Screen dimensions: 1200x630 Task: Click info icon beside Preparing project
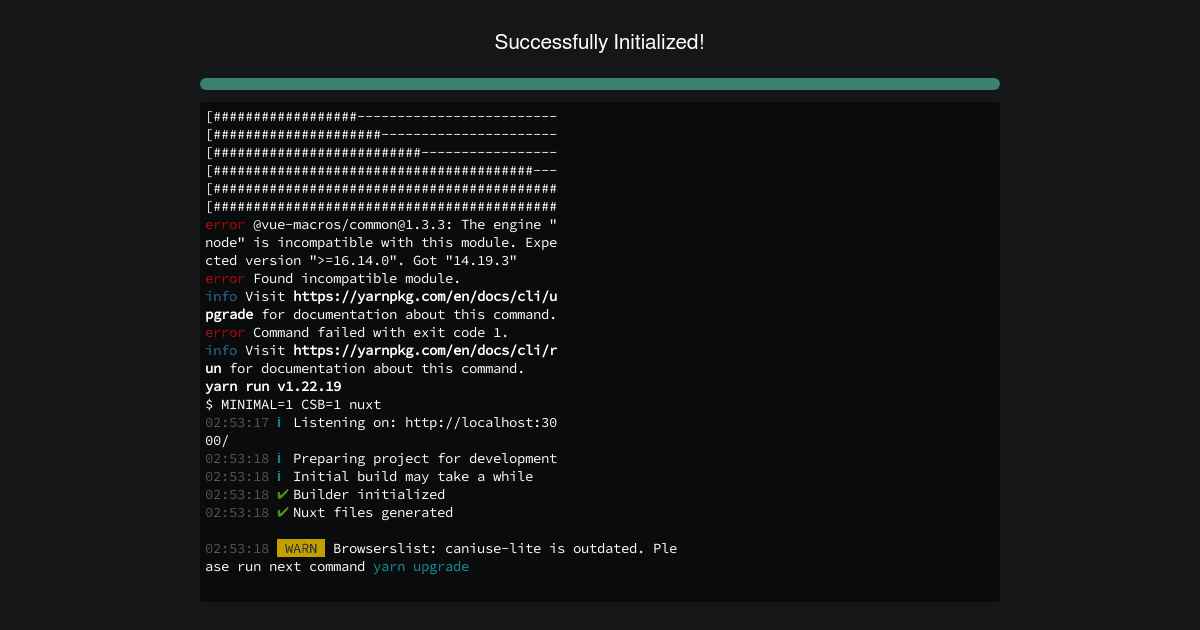click(x=279, y=458)
